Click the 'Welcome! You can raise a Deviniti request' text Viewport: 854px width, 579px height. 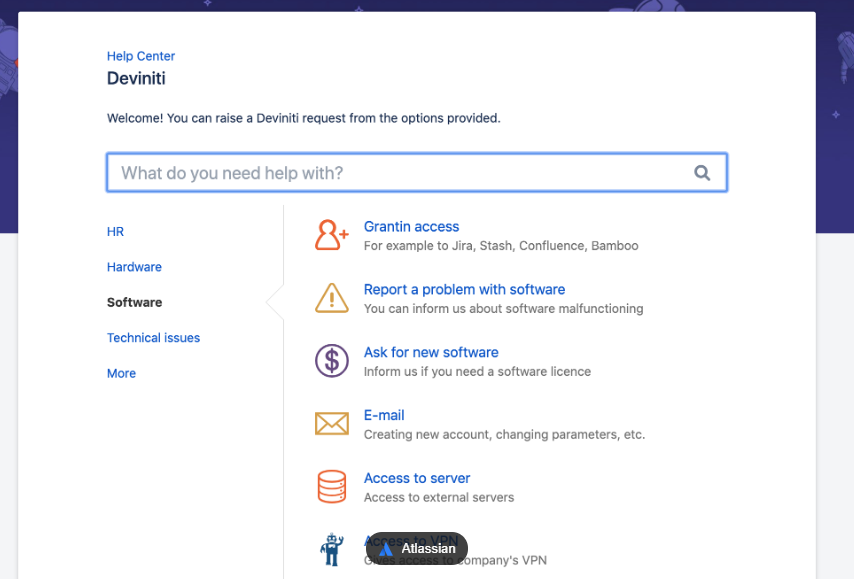click(303, 118)
